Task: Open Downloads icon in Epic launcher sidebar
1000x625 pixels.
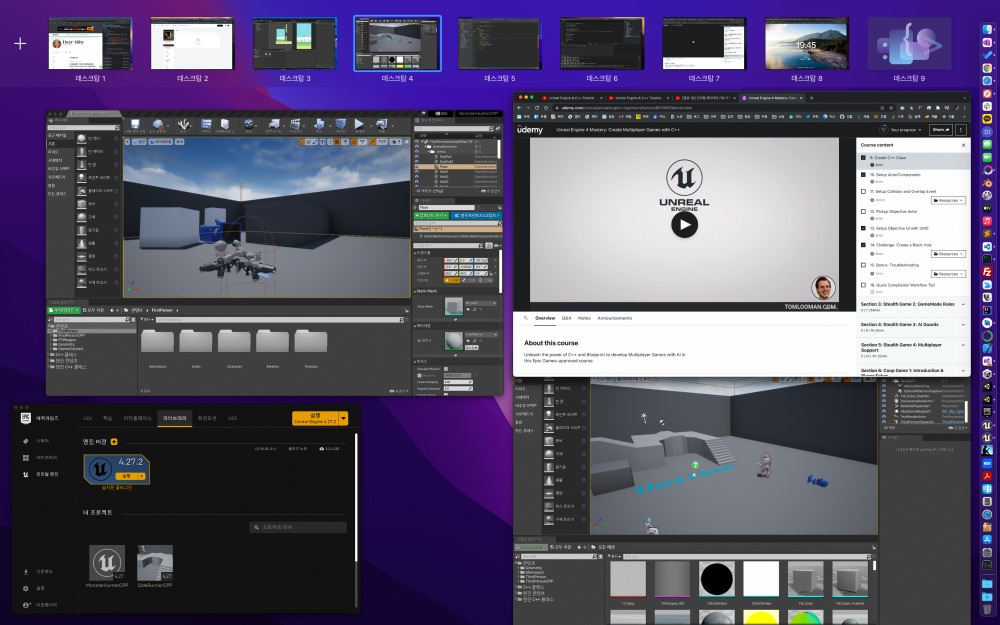Action: 26,571
